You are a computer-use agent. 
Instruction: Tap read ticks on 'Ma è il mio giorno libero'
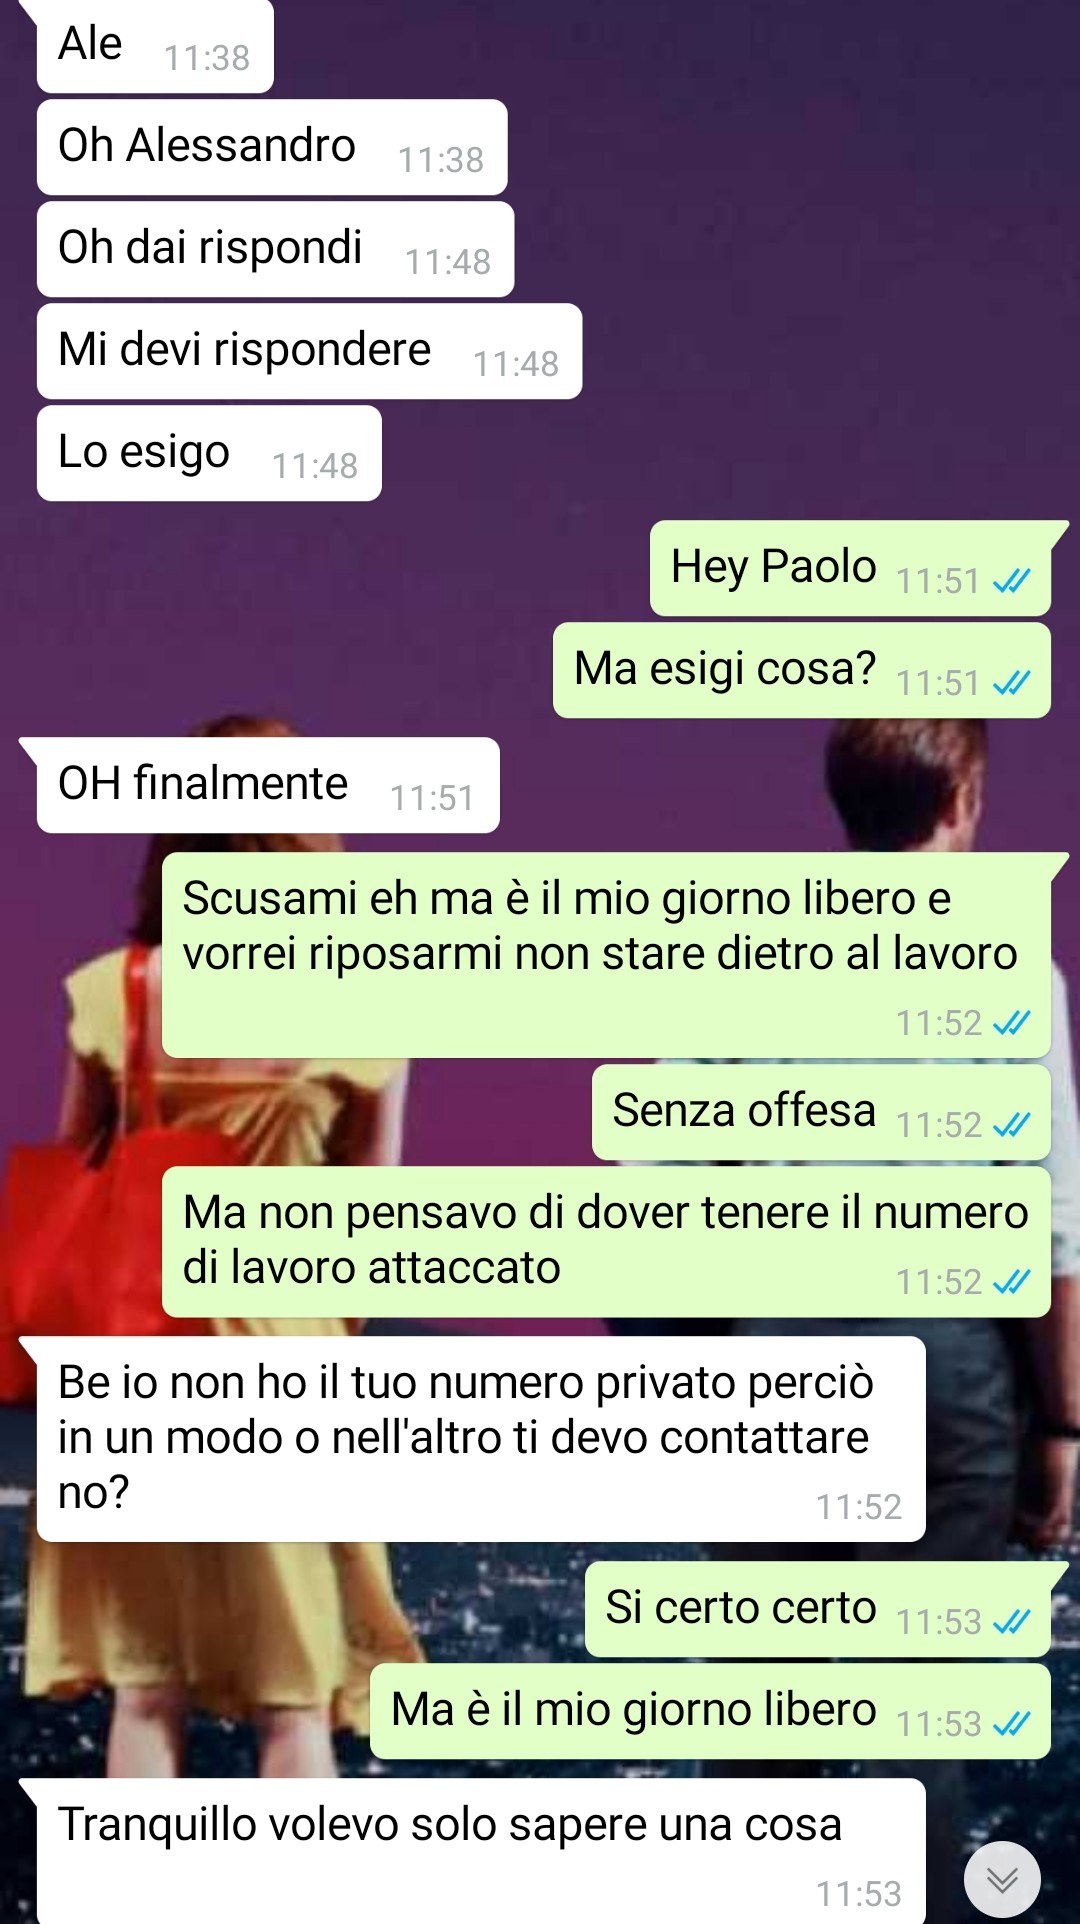coord(1011,1724)
